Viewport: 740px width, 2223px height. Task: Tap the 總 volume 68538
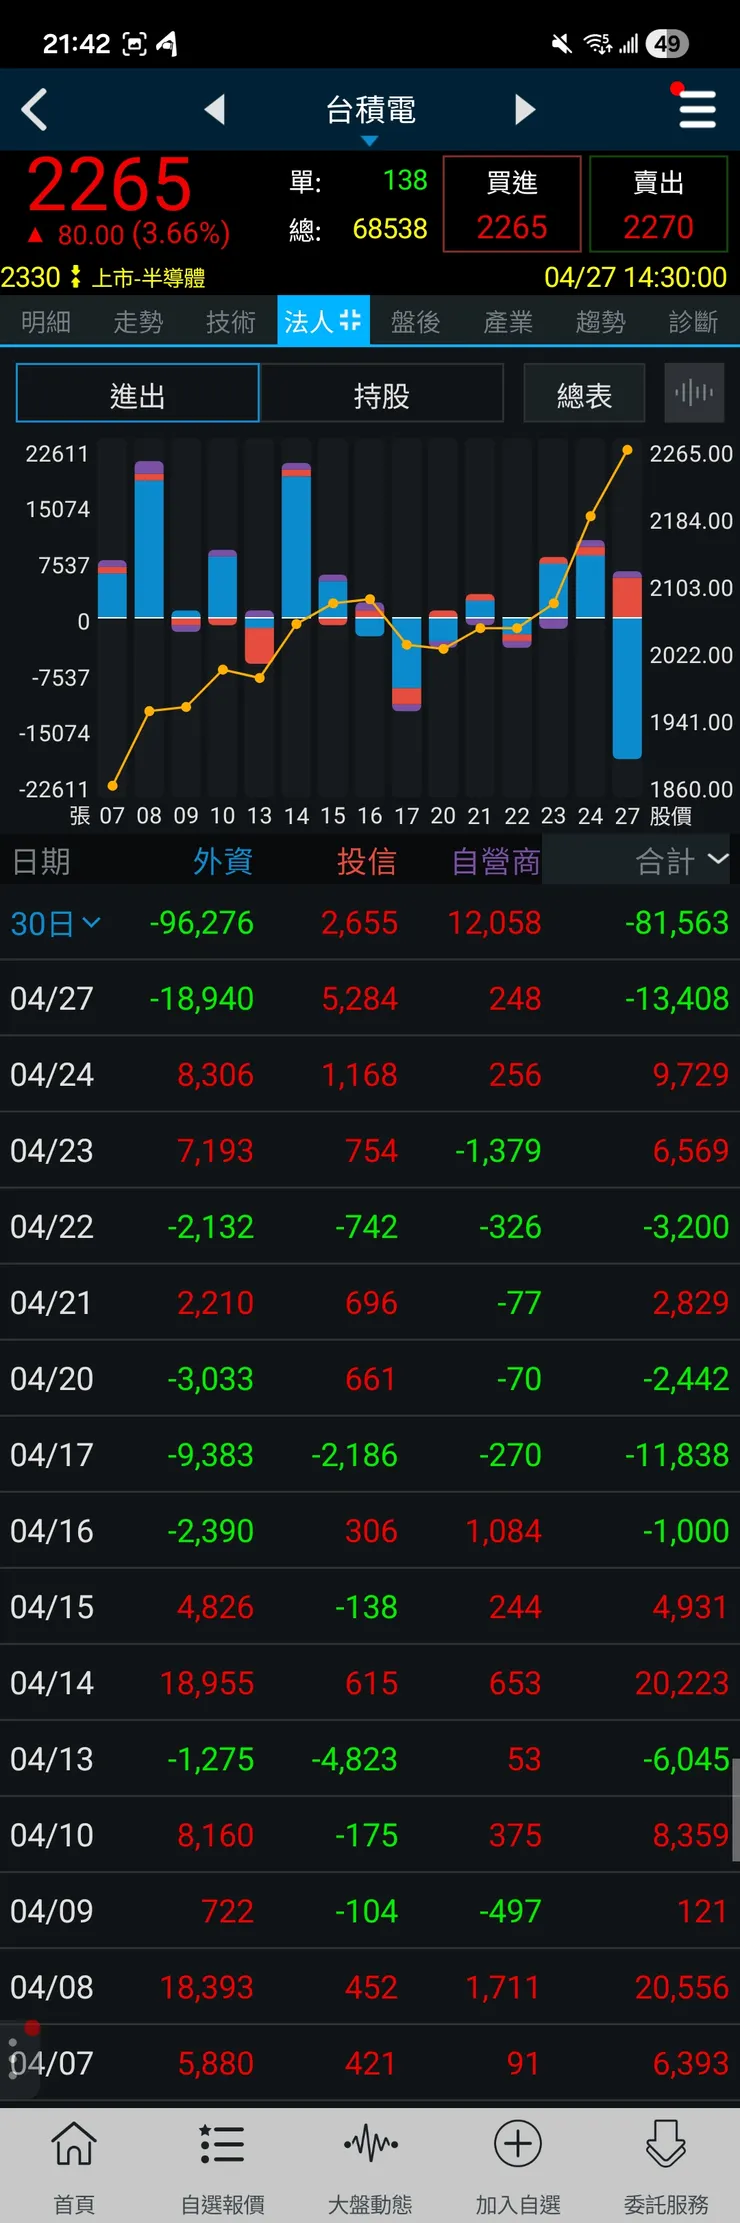pos(390,229)
